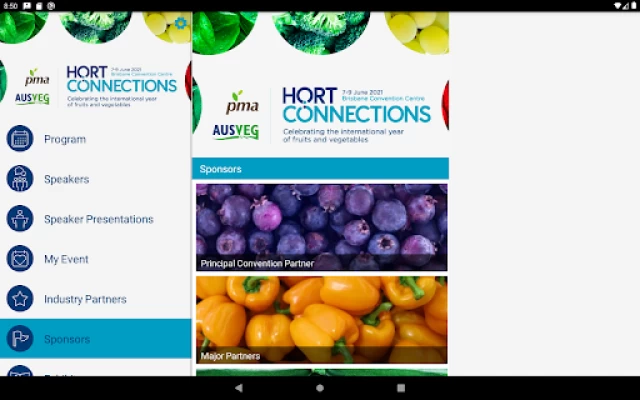Open the settings gear icon
The width and height of the screenshot is (640, 400).
tap(180, 23)
